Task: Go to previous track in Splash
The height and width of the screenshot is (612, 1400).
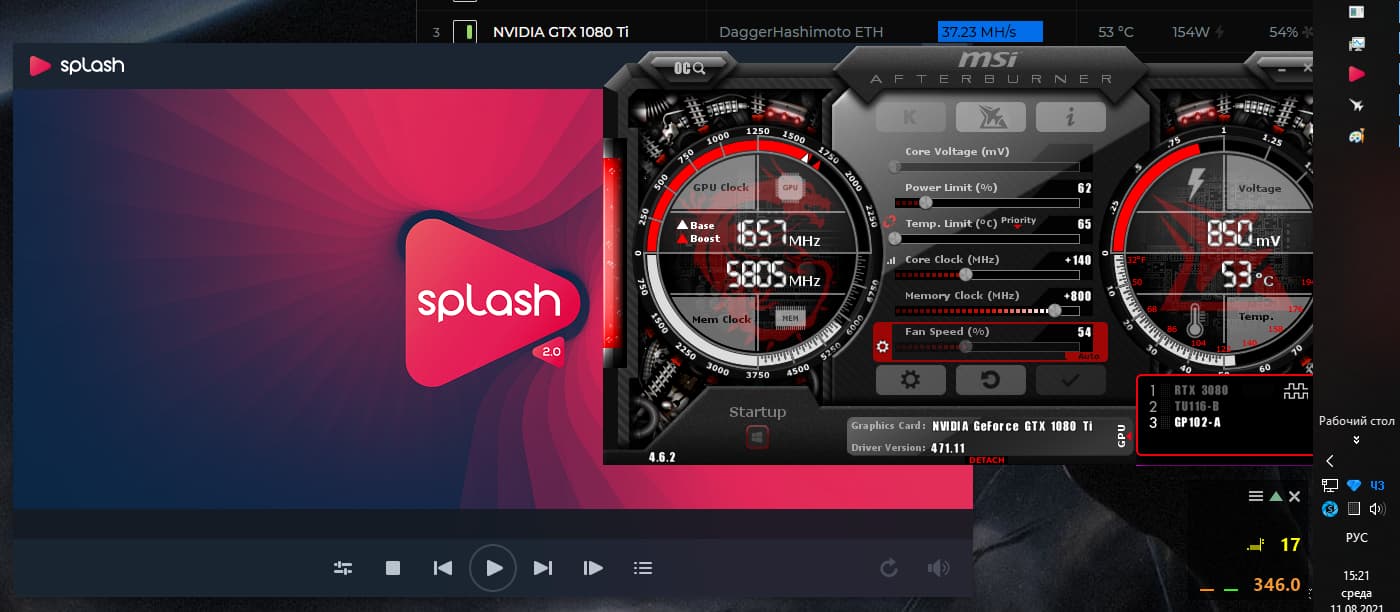Action: click(443, 568)
